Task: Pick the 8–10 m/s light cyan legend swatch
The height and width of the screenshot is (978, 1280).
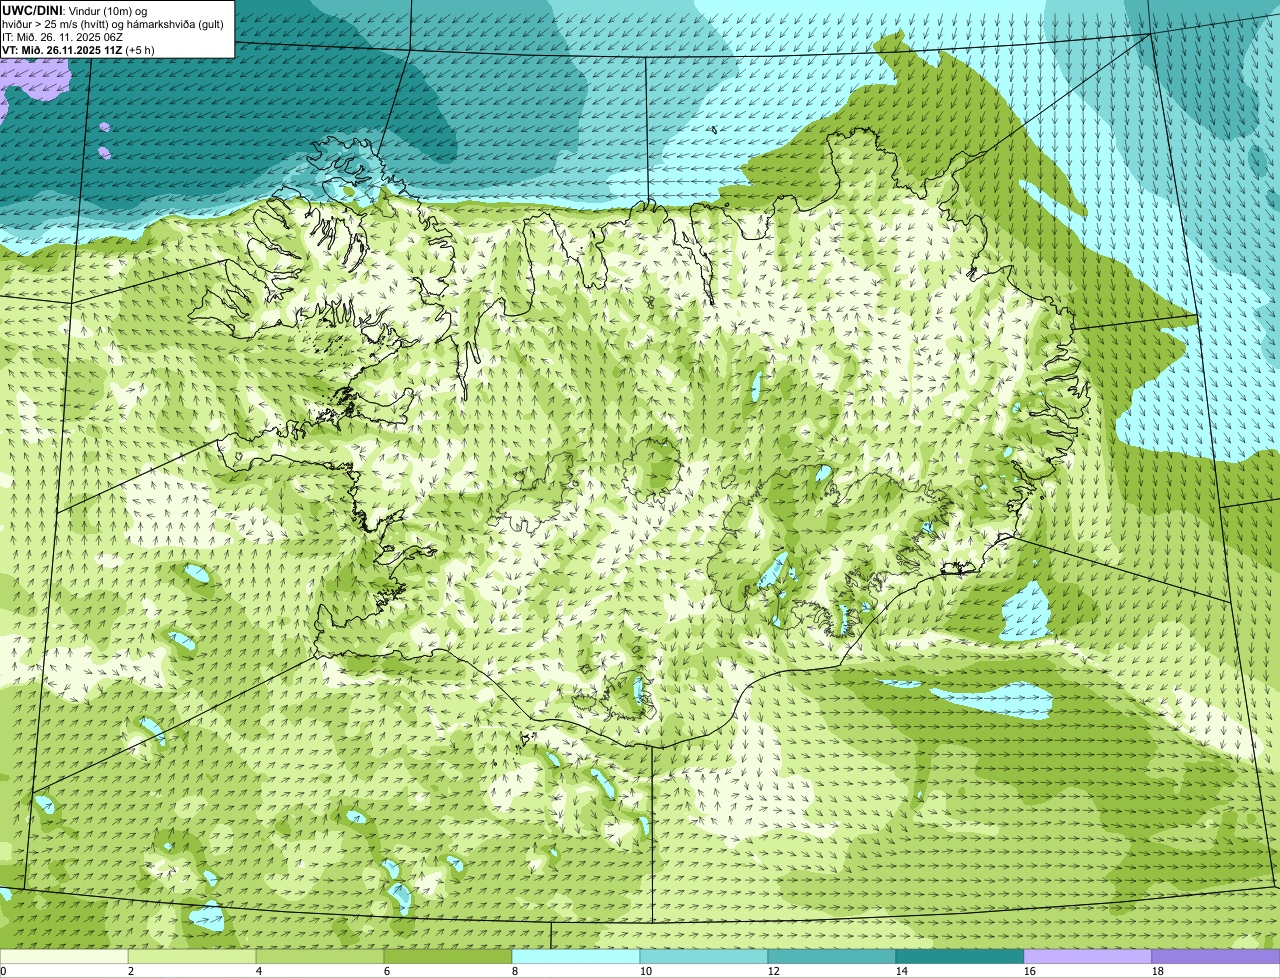Action: point(576,957)
